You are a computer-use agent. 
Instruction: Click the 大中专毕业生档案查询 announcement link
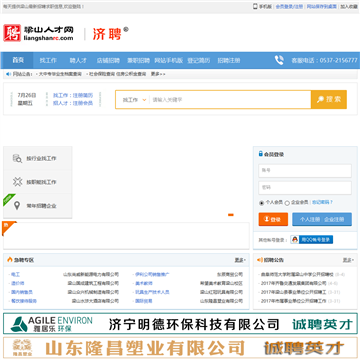60,74
